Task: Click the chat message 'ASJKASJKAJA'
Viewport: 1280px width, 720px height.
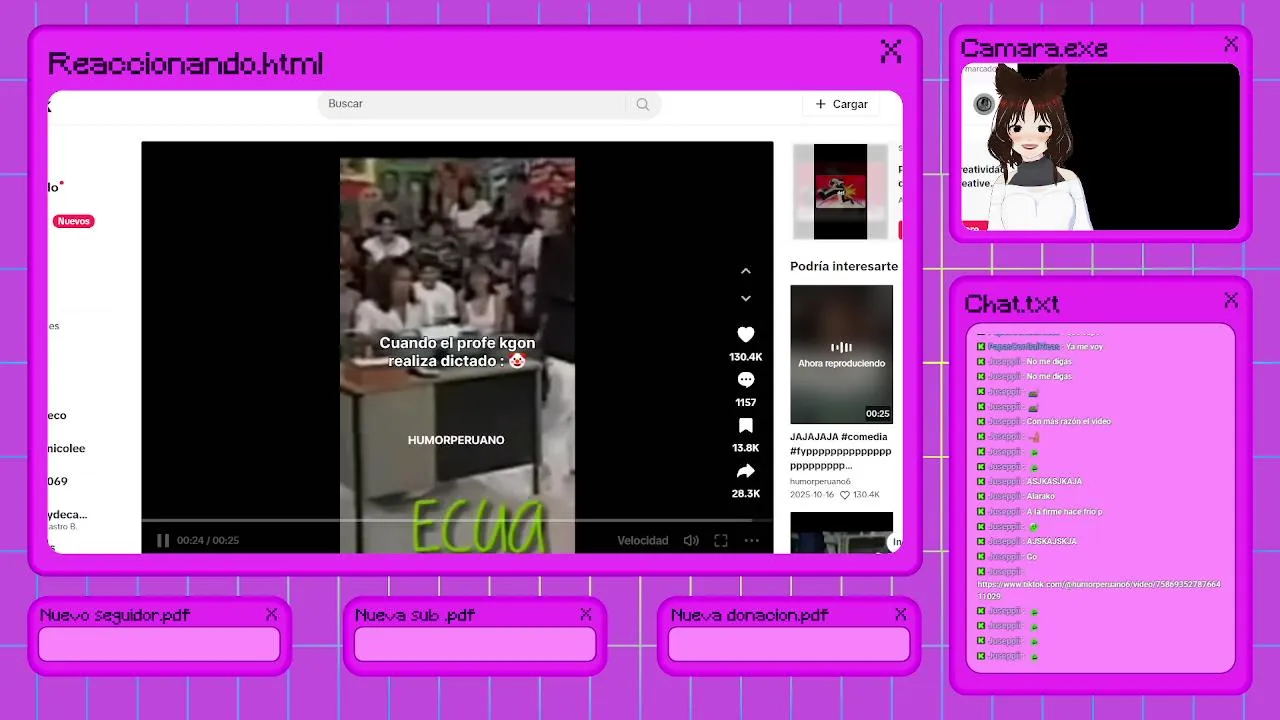Action: coord(1054,482)
